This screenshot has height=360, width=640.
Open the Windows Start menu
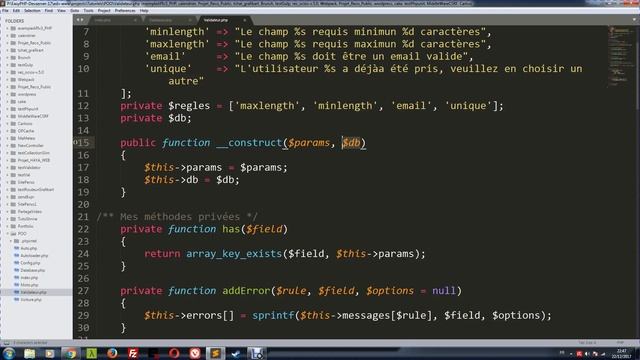(9, 353)
